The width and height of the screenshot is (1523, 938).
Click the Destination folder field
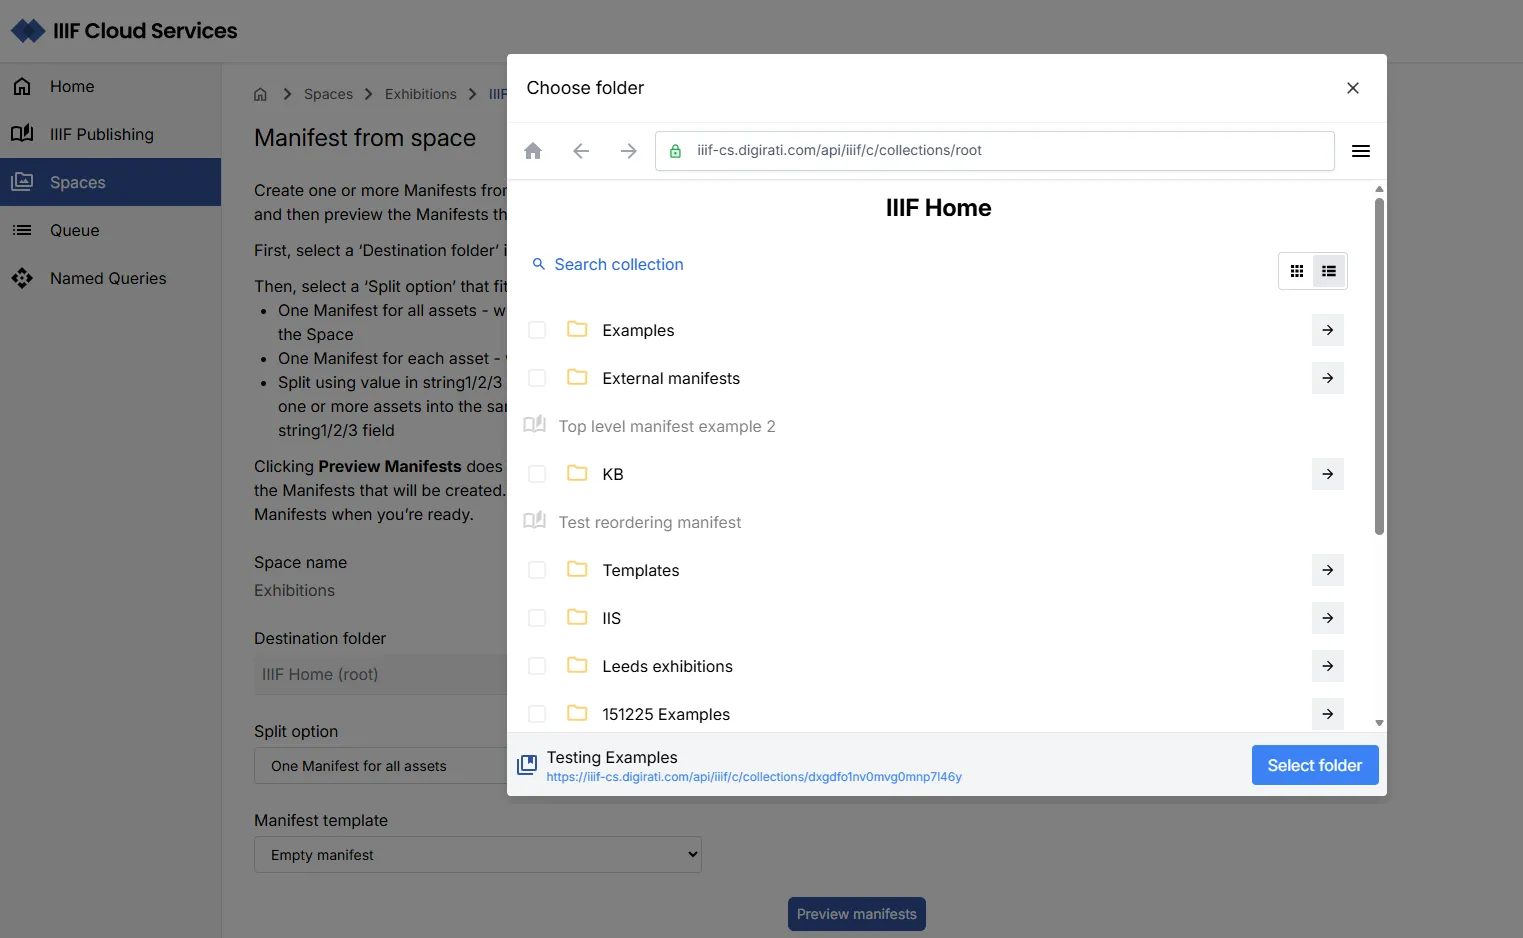(x=381, y=675)
